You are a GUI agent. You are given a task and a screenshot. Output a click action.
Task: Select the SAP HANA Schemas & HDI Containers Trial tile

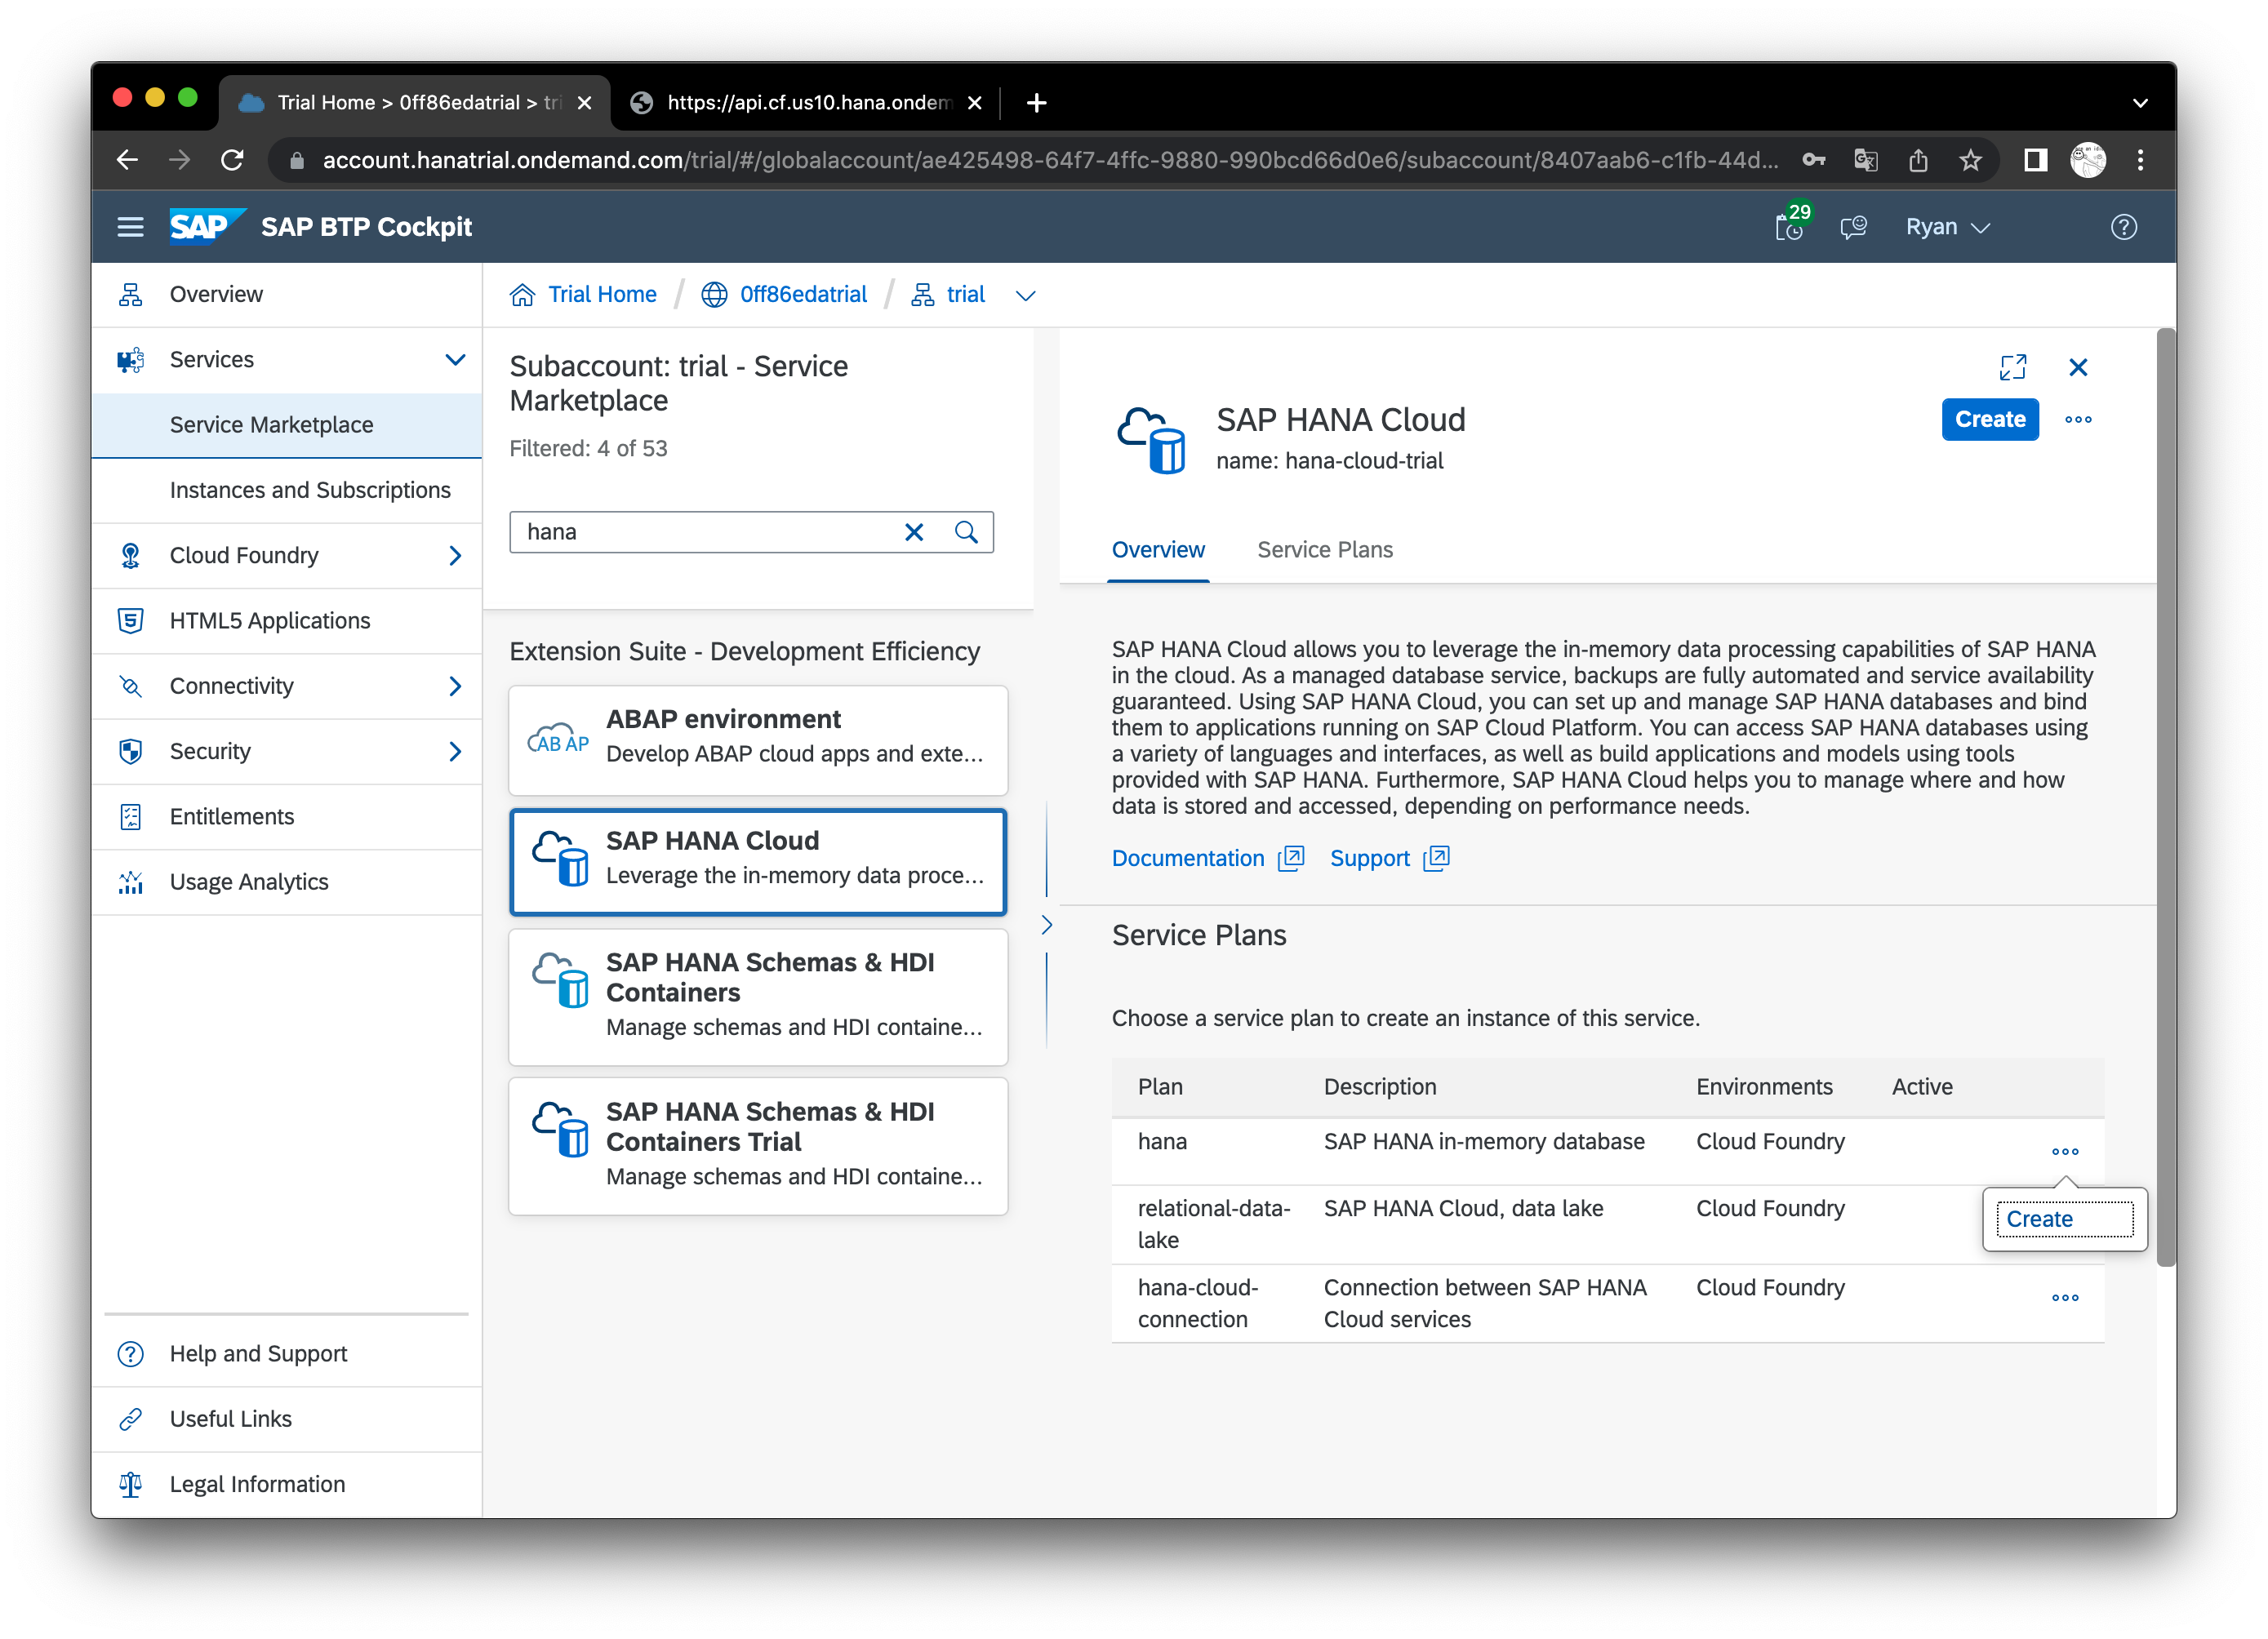tap(758, 1145)
